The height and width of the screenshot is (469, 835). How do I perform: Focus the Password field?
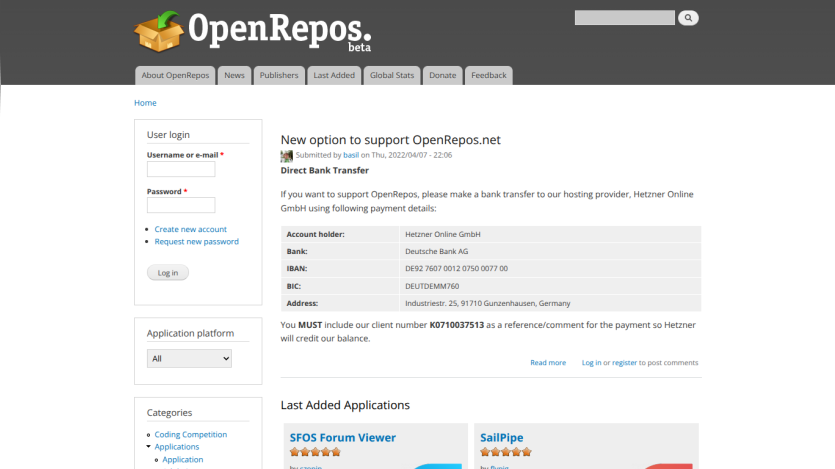click(x=181, y=205)
